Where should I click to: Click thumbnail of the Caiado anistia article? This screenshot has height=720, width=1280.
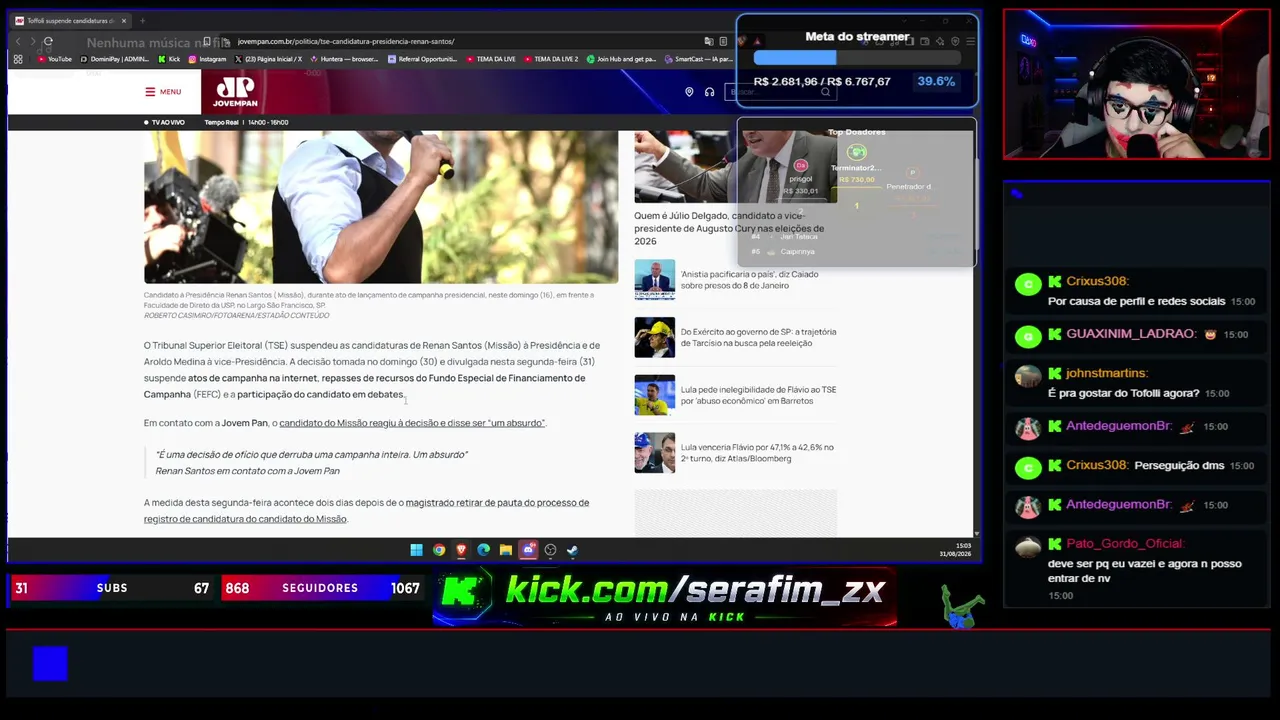point(654,280)
